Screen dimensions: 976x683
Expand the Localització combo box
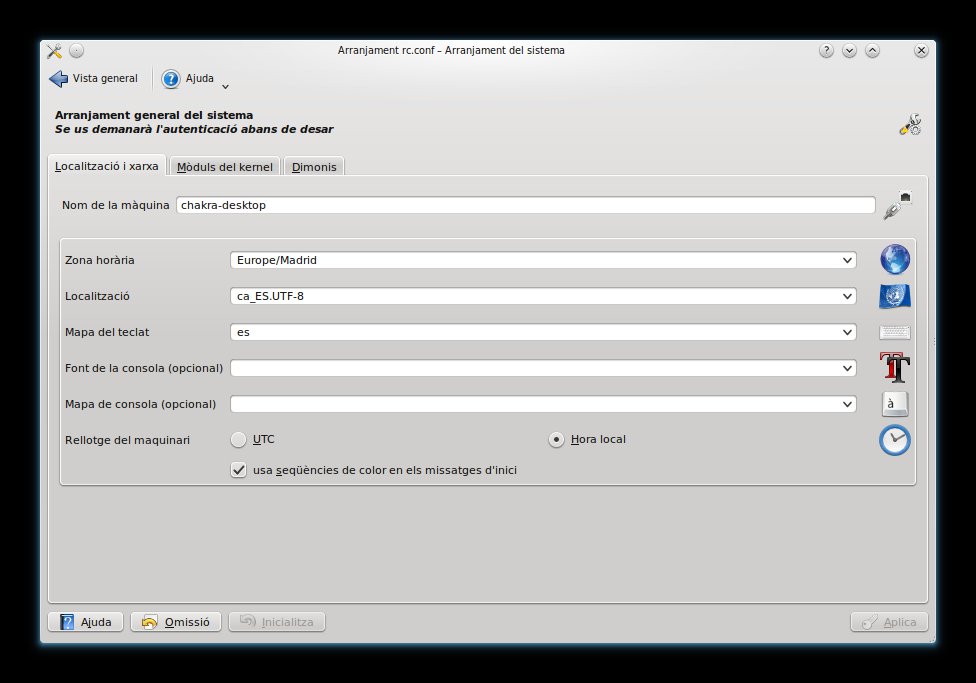[x=543, y=296]
